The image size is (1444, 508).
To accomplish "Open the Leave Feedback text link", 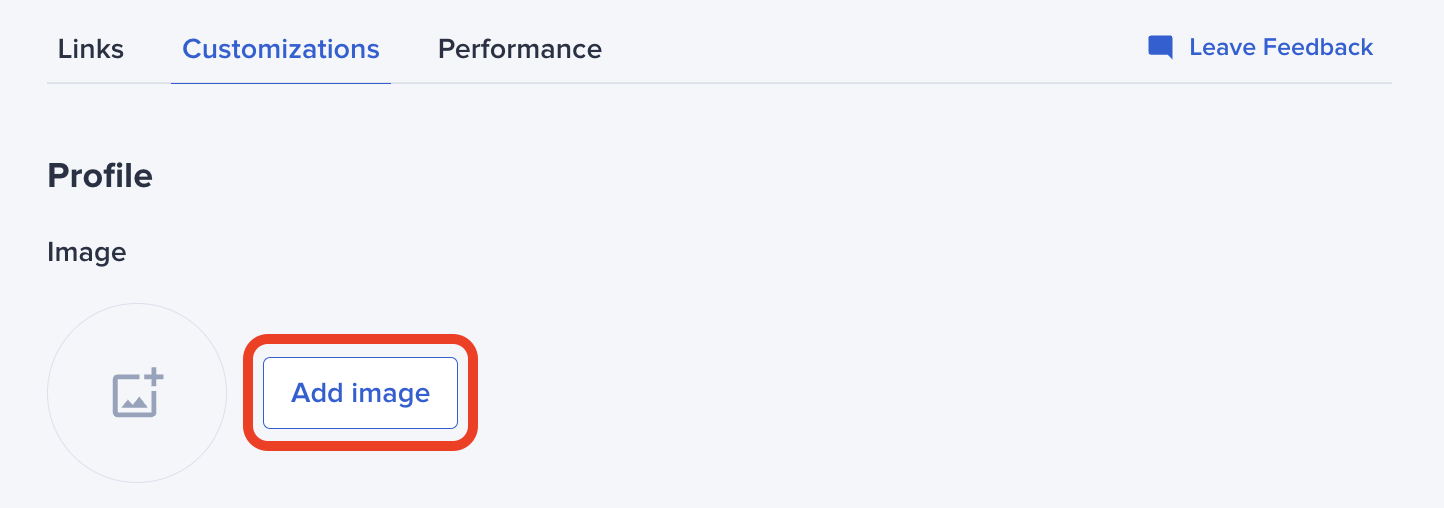I will point(1281,47).
